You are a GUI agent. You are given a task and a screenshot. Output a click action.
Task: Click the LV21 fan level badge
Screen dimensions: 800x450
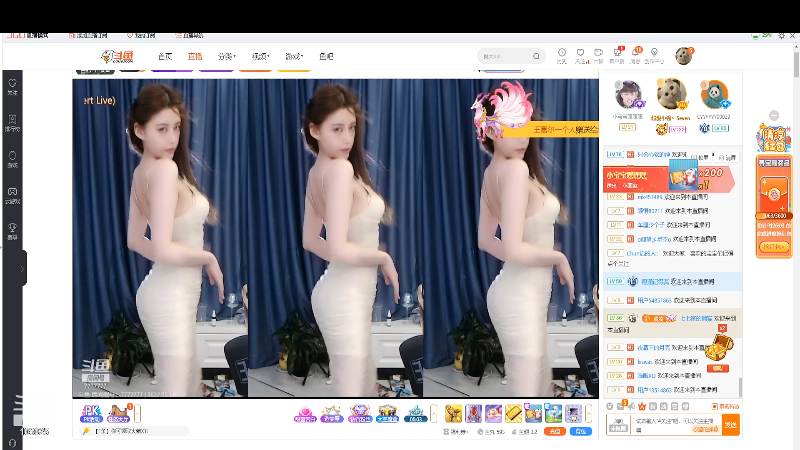pos(628,127)
